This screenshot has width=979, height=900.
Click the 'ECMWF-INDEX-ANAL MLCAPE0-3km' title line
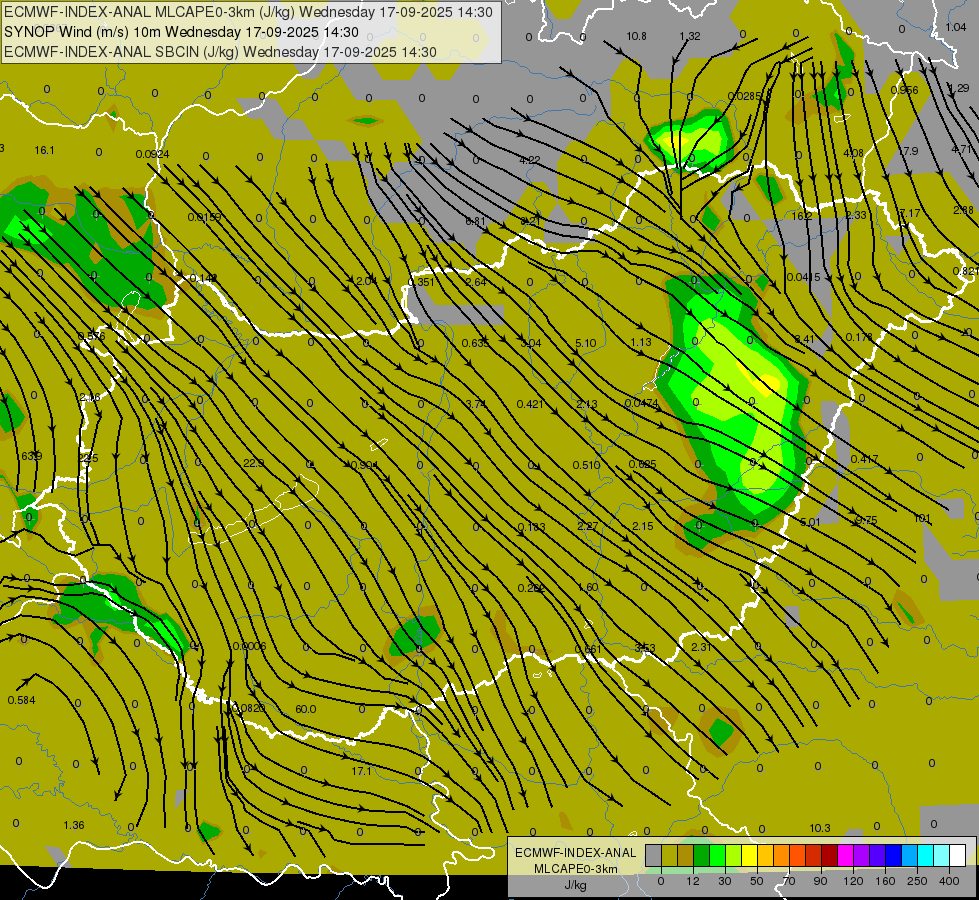(x=248, y=12)
